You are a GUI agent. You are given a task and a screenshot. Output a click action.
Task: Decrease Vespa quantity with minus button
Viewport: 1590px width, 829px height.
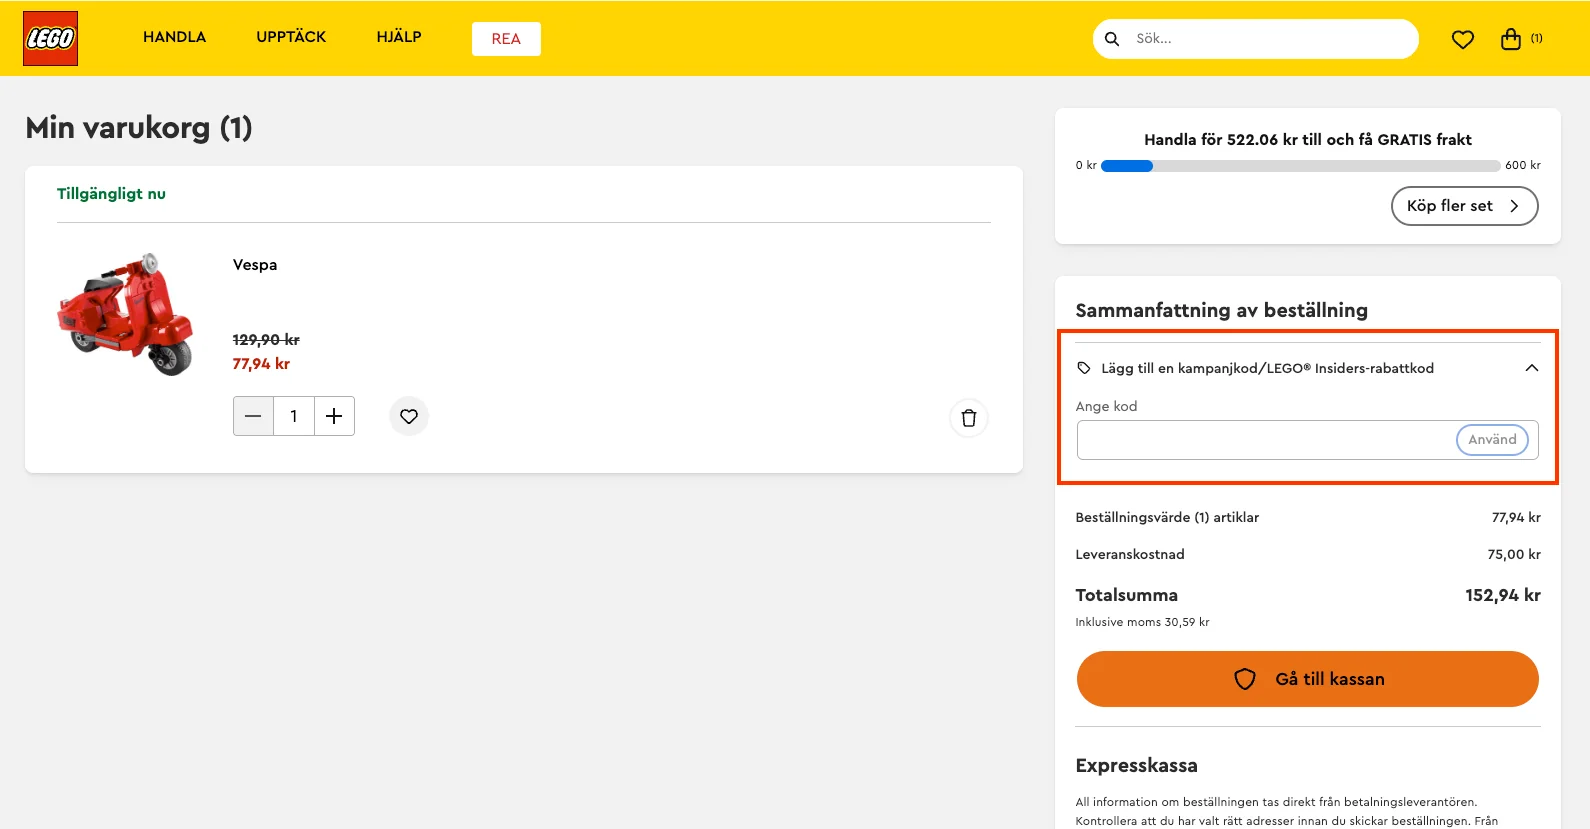pyautogui.click(x=253, y=416)
